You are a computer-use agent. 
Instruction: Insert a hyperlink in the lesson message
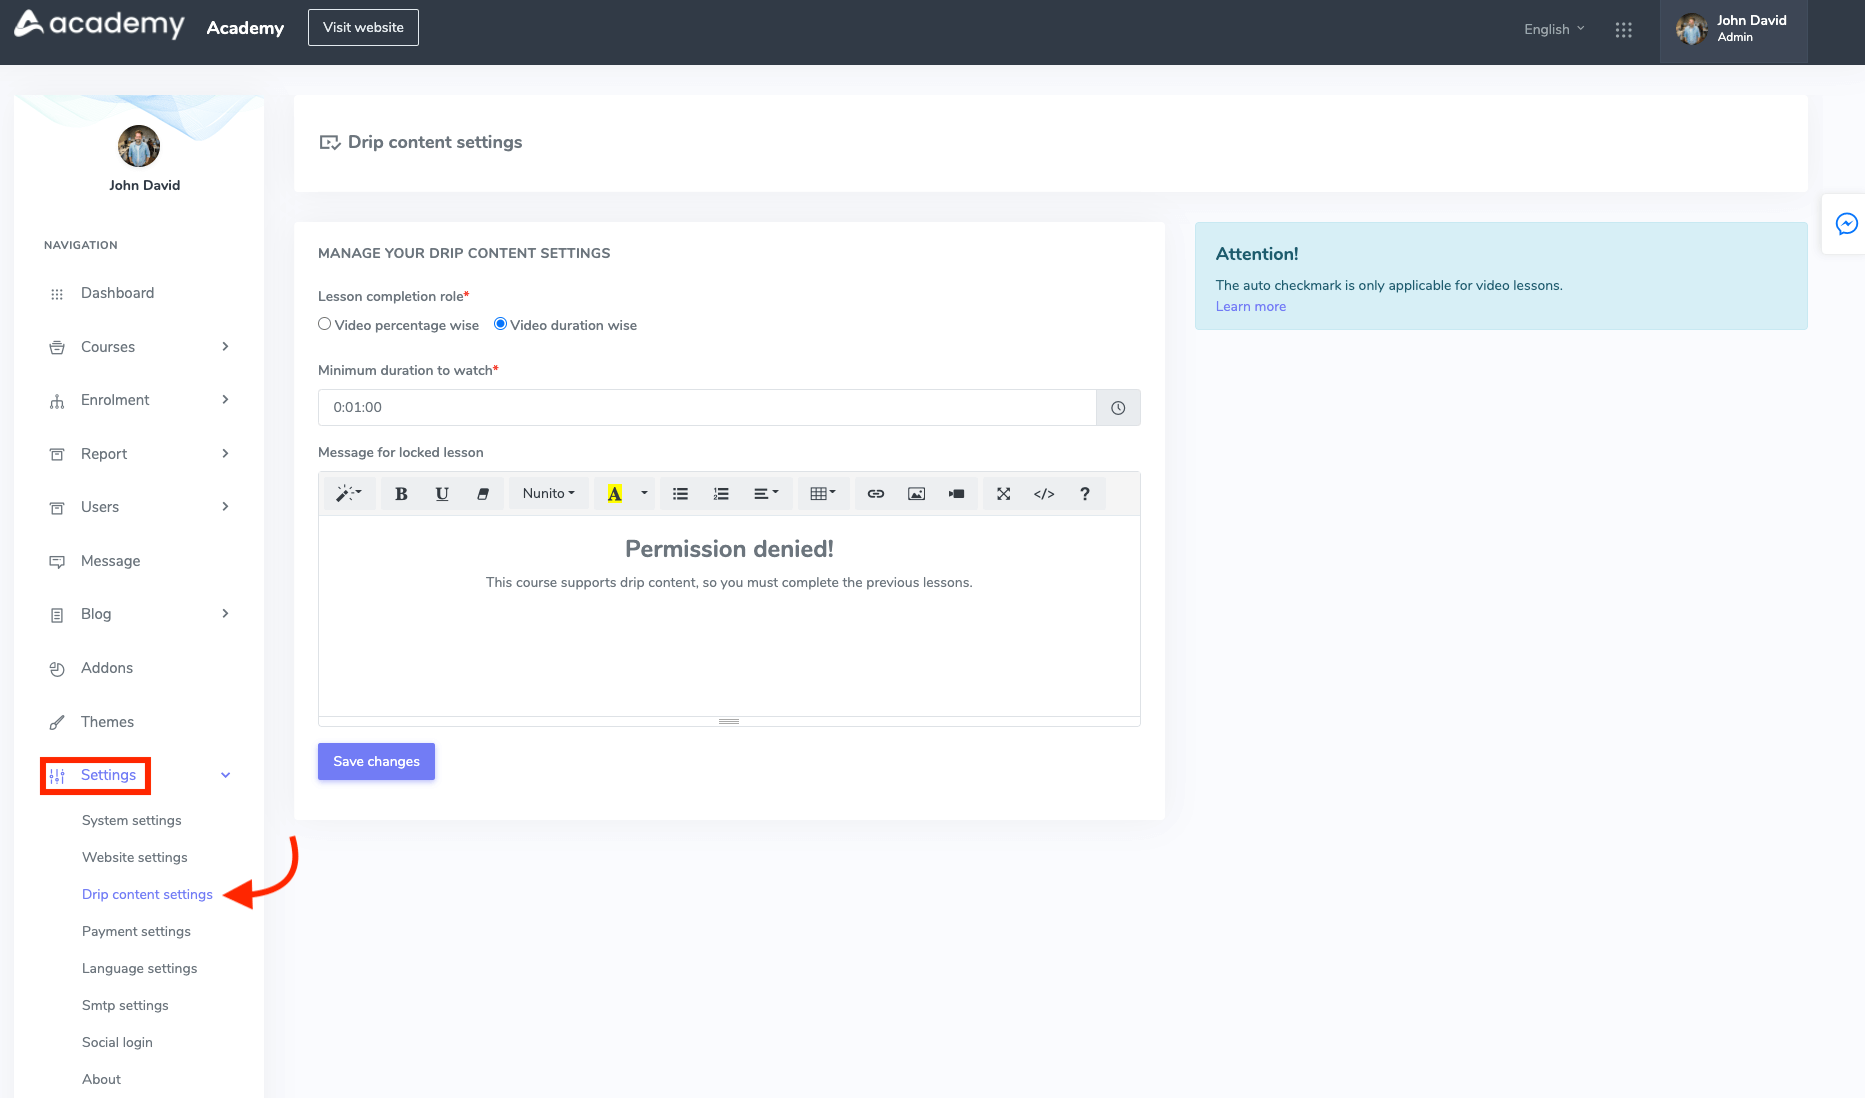coord(875,493)
